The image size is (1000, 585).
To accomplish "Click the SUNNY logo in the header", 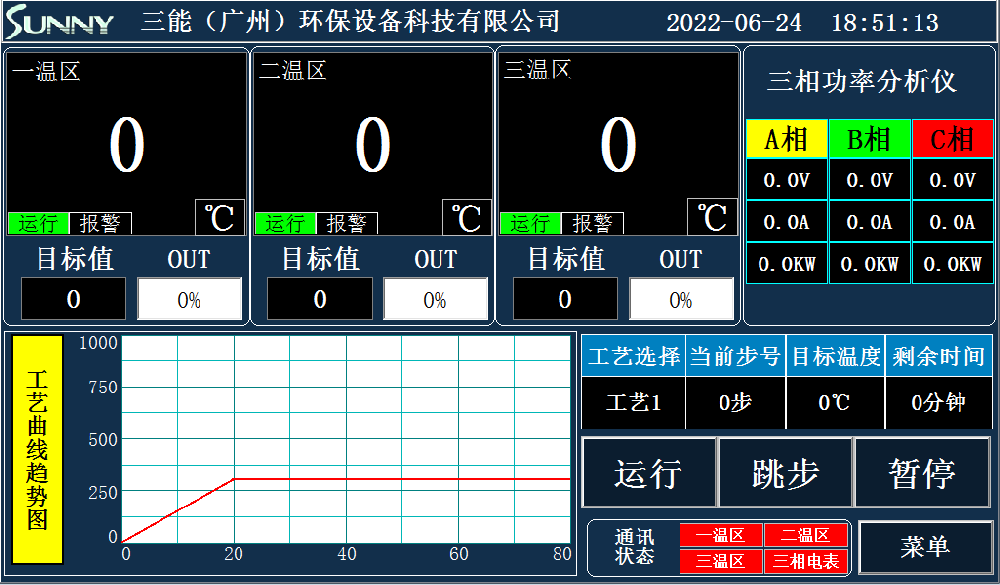I will (x=60, y=22).
